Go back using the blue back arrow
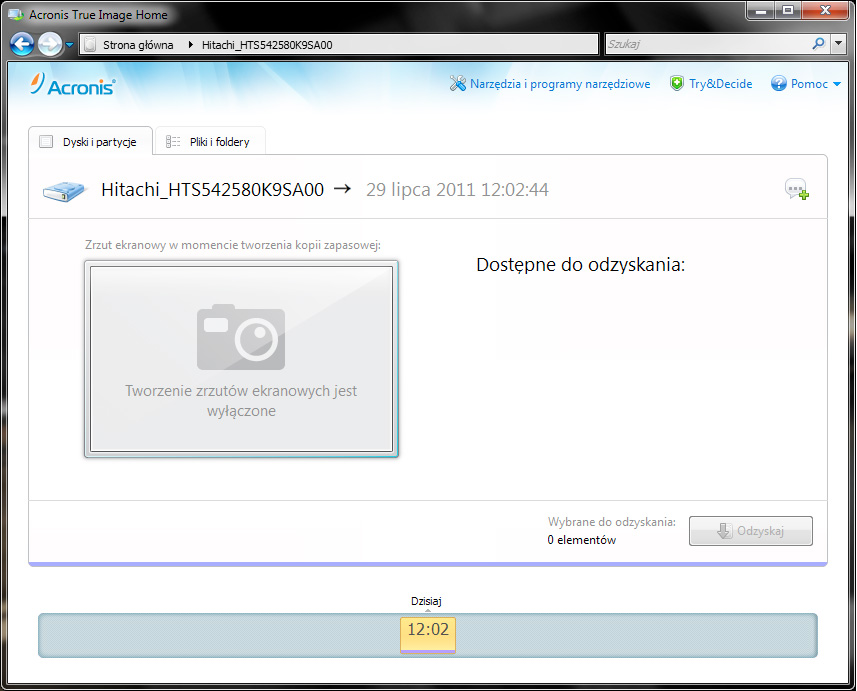Screen dimensions: 857x691 click(x=22, y=44)
